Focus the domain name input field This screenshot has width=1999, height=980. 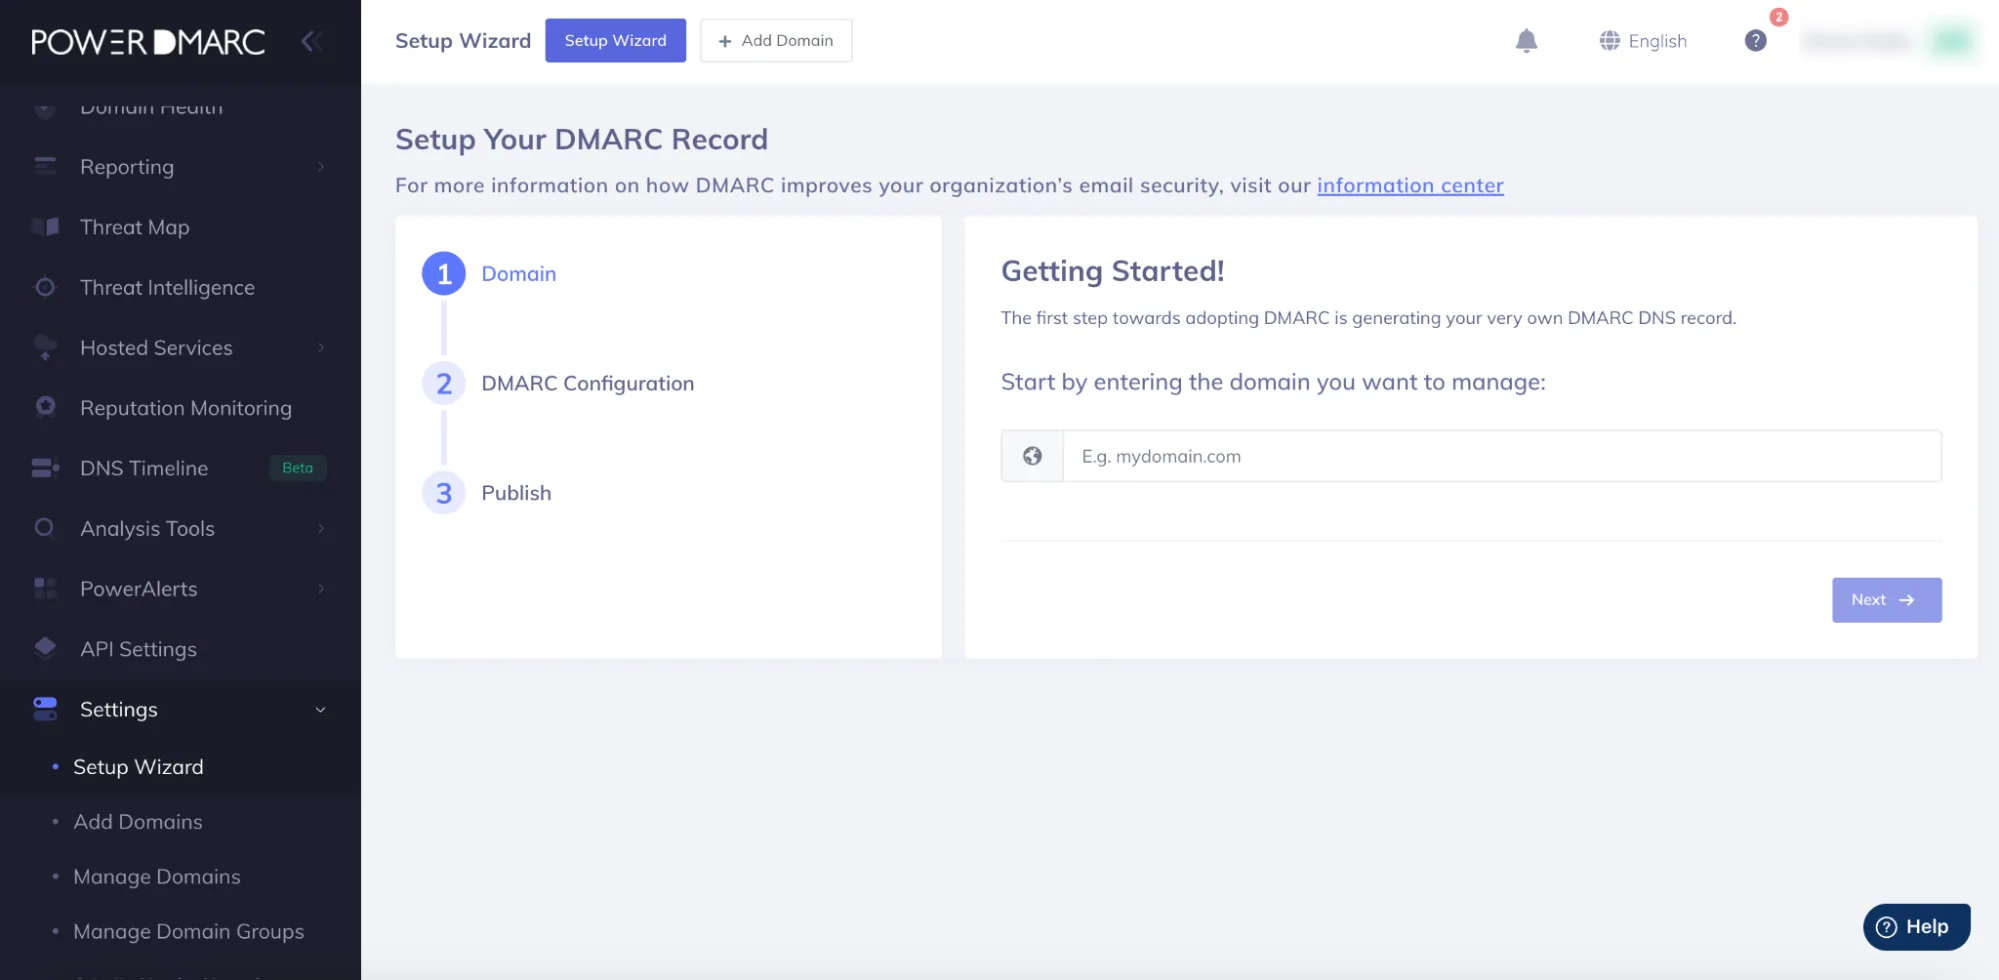click(1501, 456)
